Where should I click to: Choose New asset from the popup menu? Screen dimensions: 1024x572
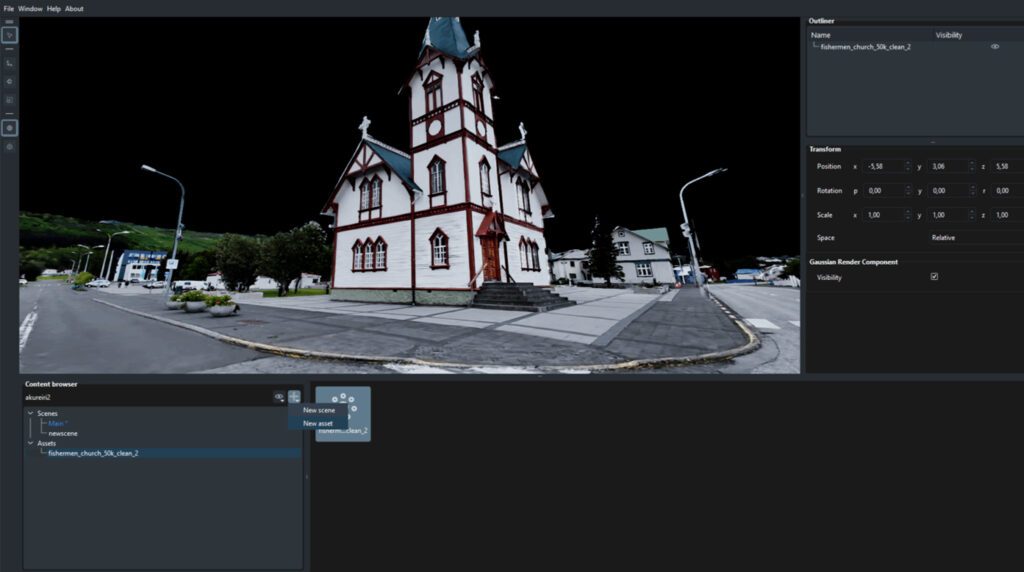coord(318,423)
